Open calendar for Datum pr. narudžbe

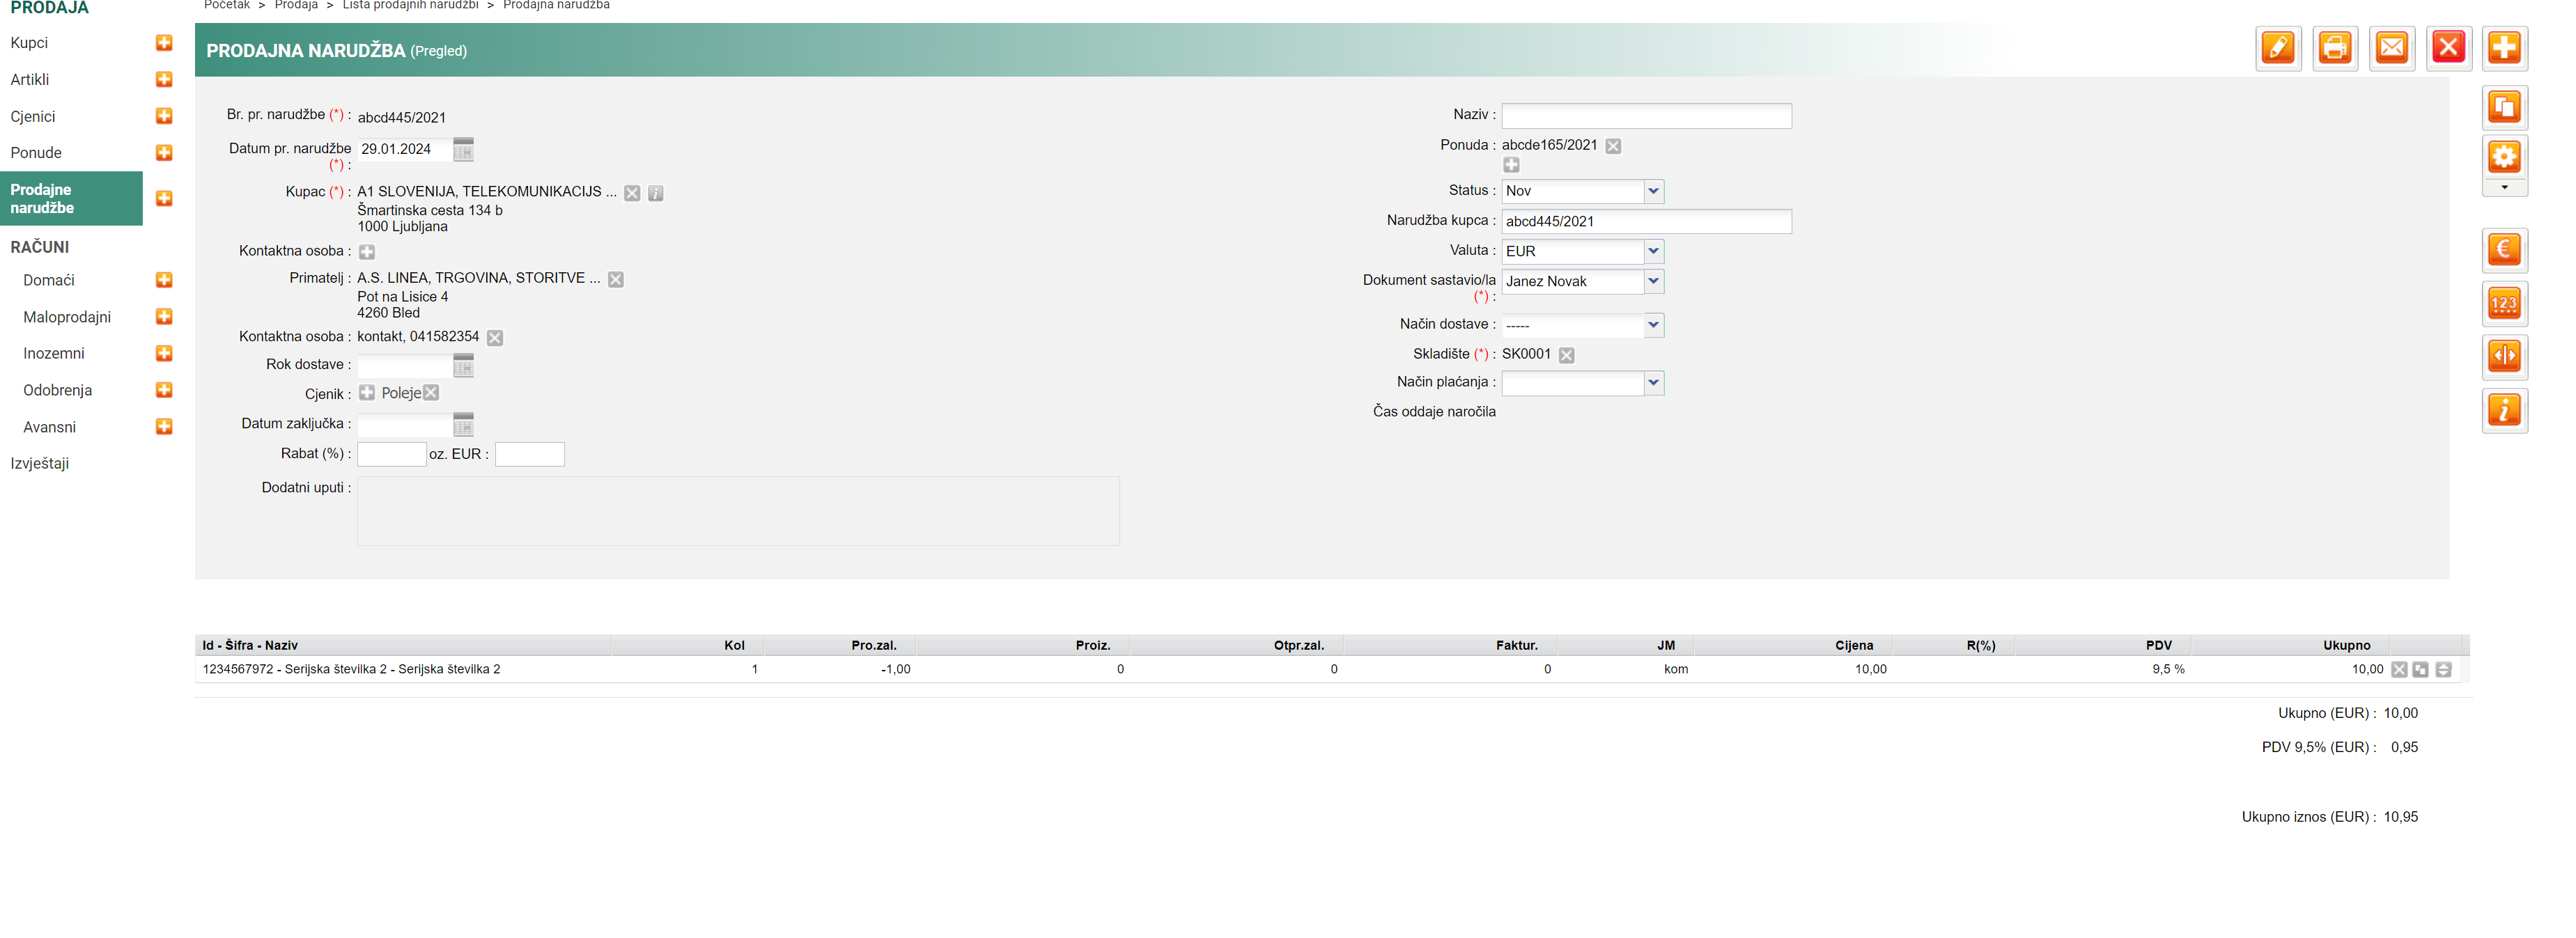pyautogui.click(x=463, y=150)
